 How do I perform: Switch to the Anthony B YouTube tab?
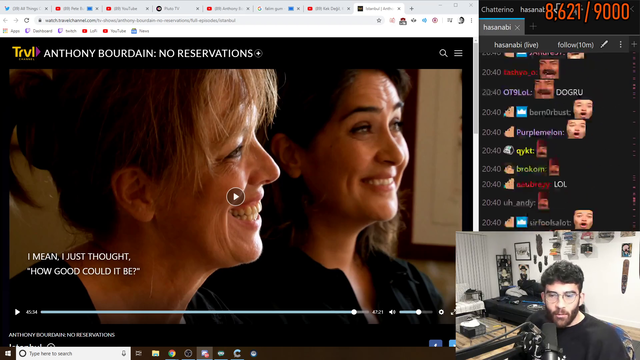tap(227, 9)
